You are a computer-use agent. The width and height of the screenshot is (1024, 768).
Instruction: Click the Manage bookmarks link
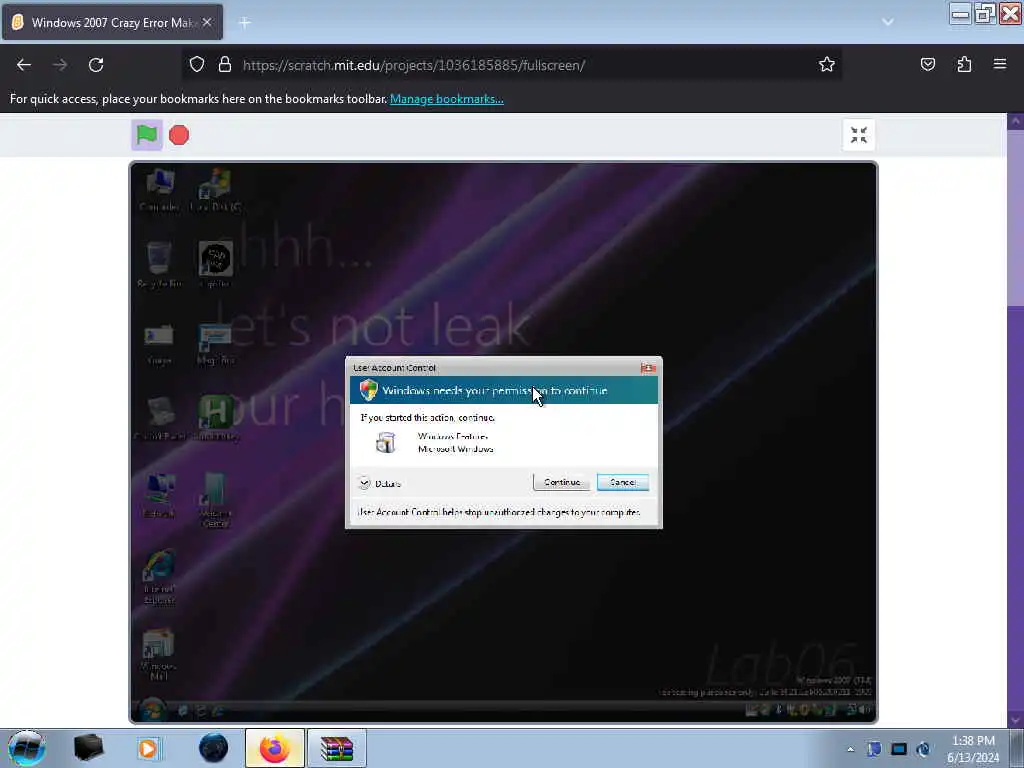click(x=447, y=99)
